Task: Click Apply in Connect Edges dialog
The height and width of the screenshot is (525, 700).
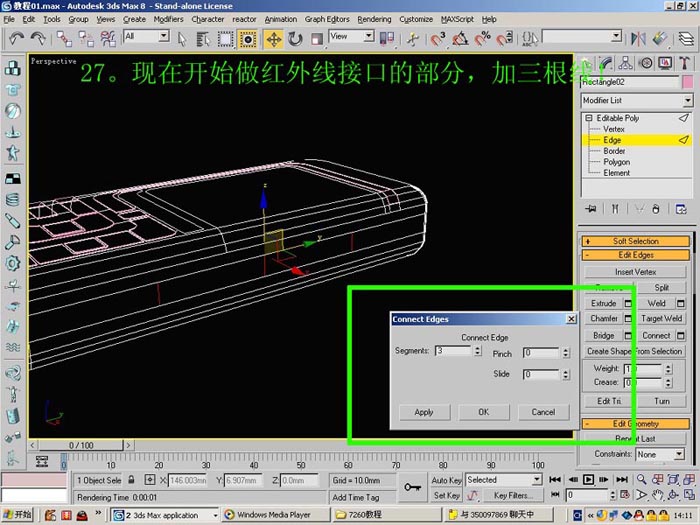Action: pos(424,412)
